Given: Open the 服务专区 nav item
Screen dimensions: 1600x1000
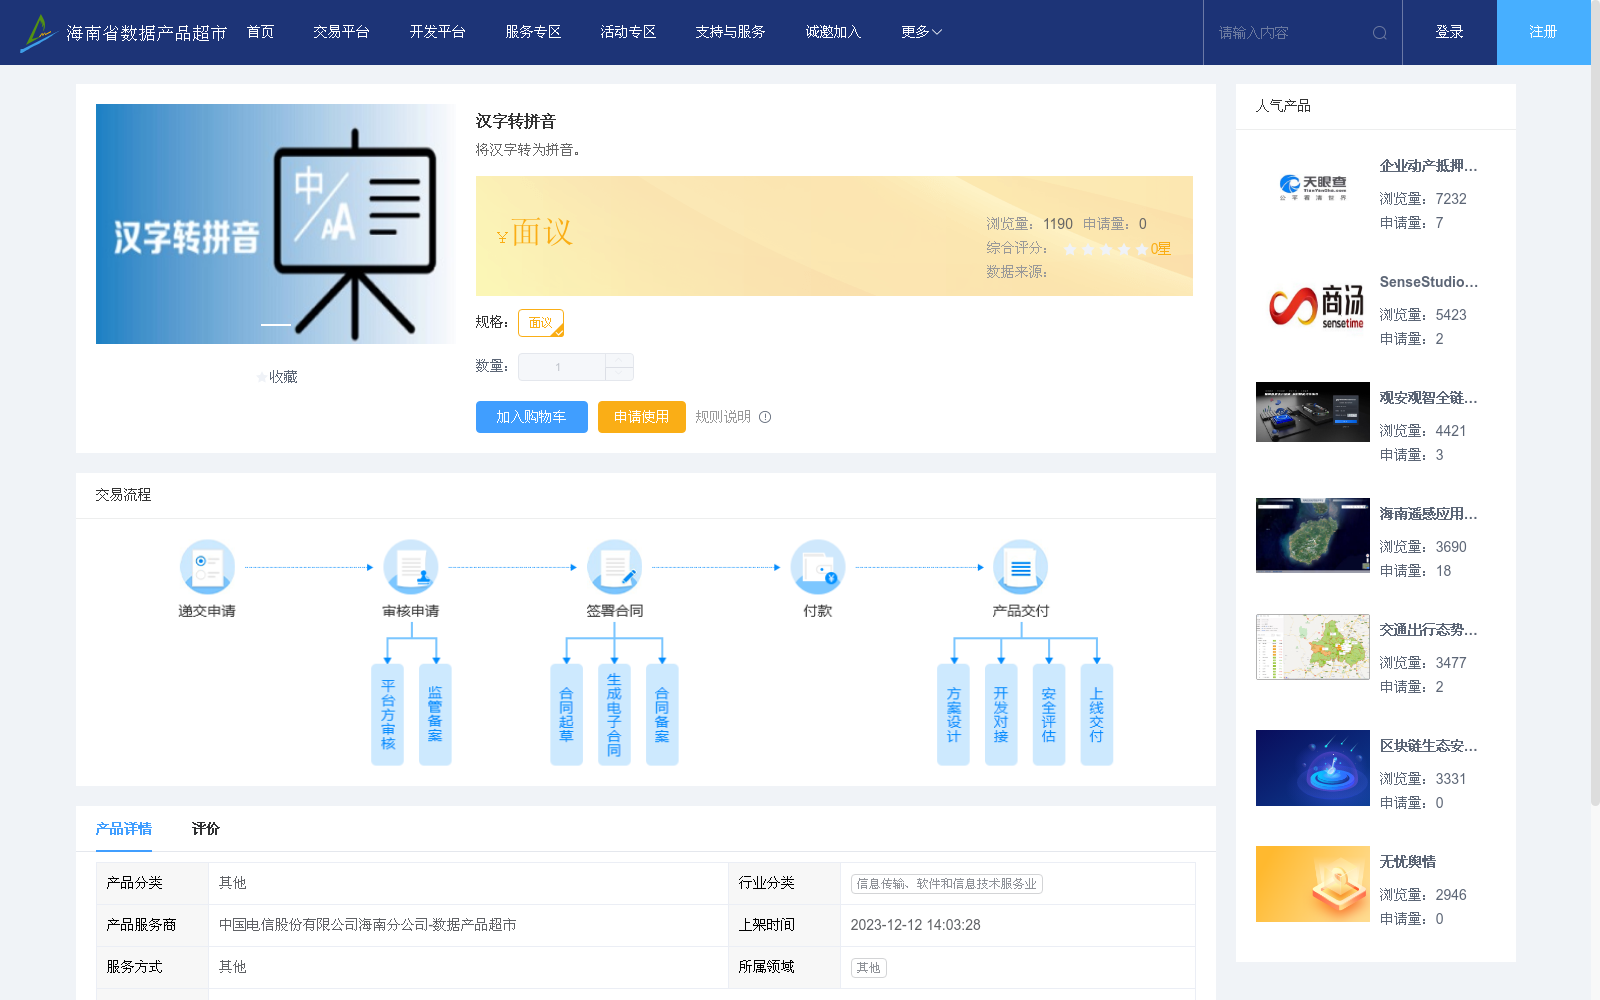Looking at the screenshot, I should click(x=533, y=32).
